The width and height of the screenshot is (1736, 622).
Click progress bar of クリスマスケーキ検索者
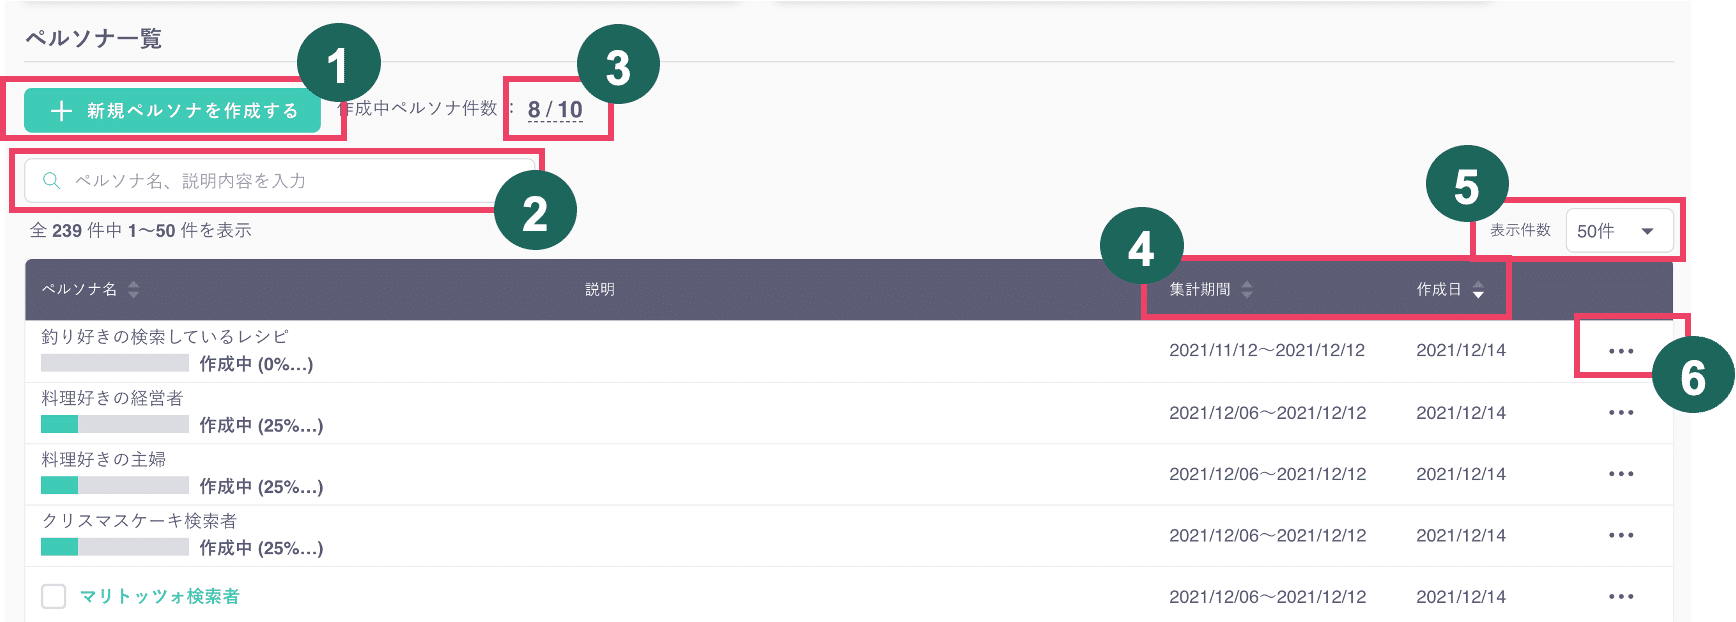pos(115,547)
